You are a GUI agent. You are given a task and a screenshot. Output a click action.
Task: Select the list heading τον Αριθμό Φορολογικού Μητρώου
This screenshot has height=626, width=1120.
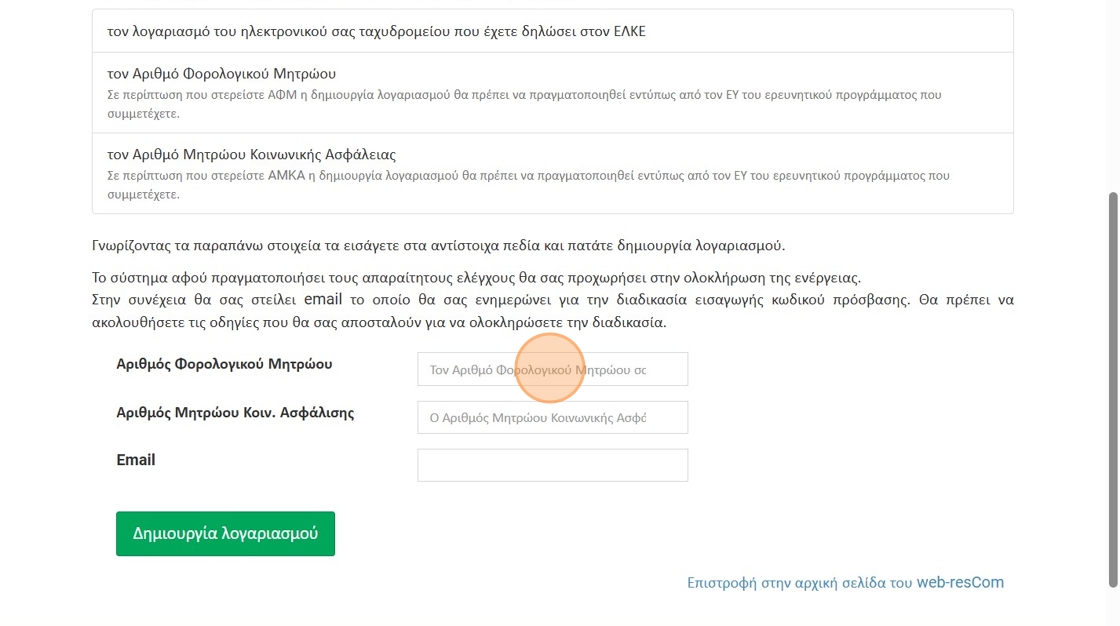click(x=221, y=74)
